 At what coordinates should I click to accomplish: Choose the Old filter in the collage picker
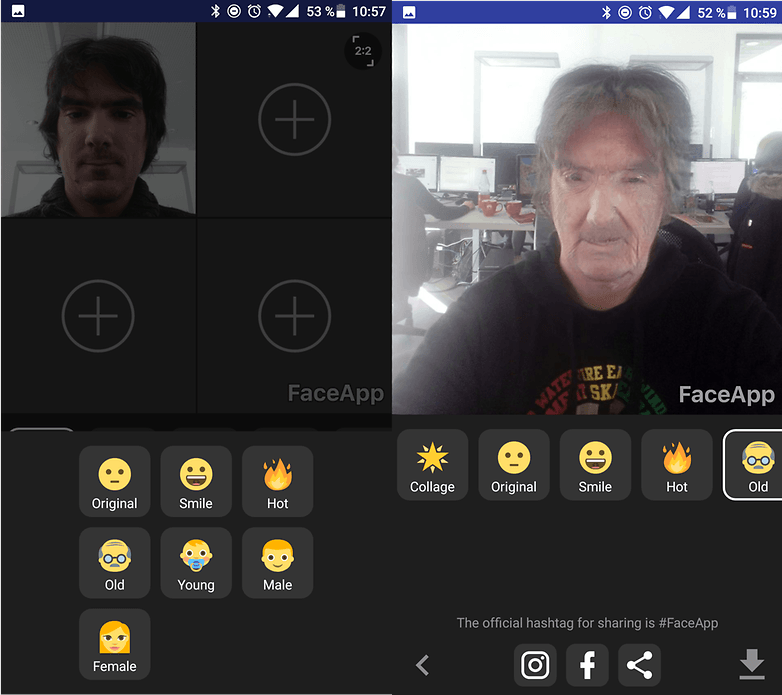[x=114, y=563]
